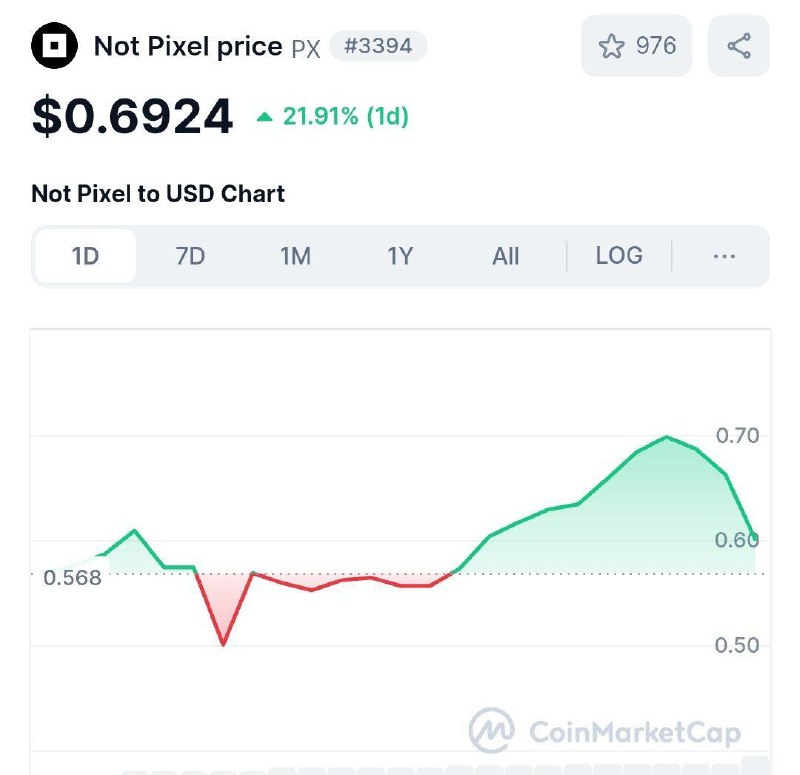Screen dimensions: 800x775
Task: Click the 0.568 baseline price label
Action: (72, 578)
